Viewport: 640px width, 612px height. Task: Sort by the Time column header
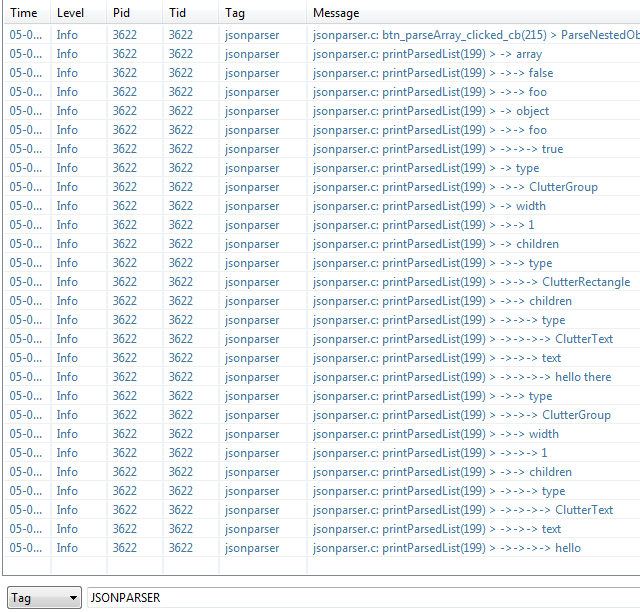click(24, 13)
